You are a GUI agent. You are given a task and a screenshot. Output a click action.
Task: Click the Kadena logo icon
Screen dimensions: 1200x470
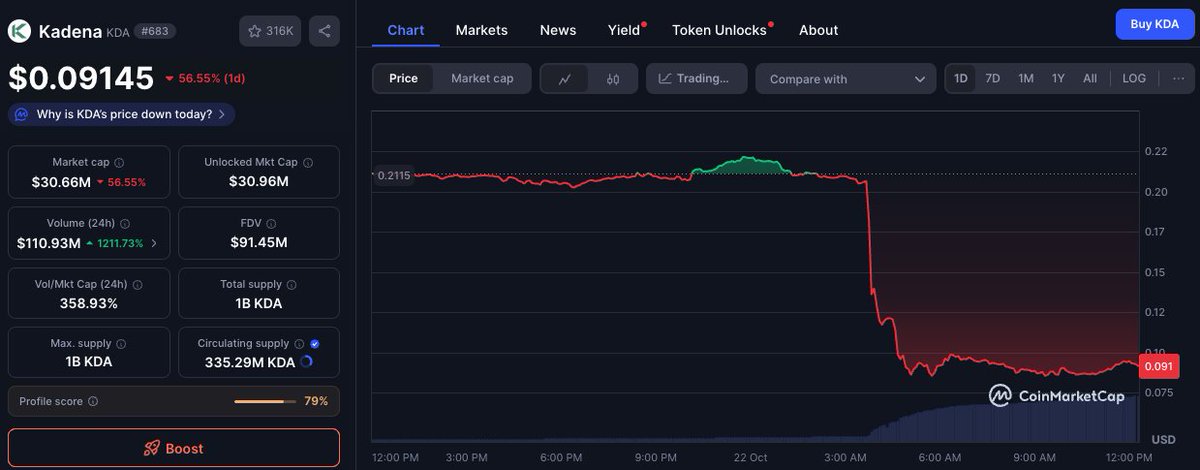pyautogui.click(x=20, y=31)
